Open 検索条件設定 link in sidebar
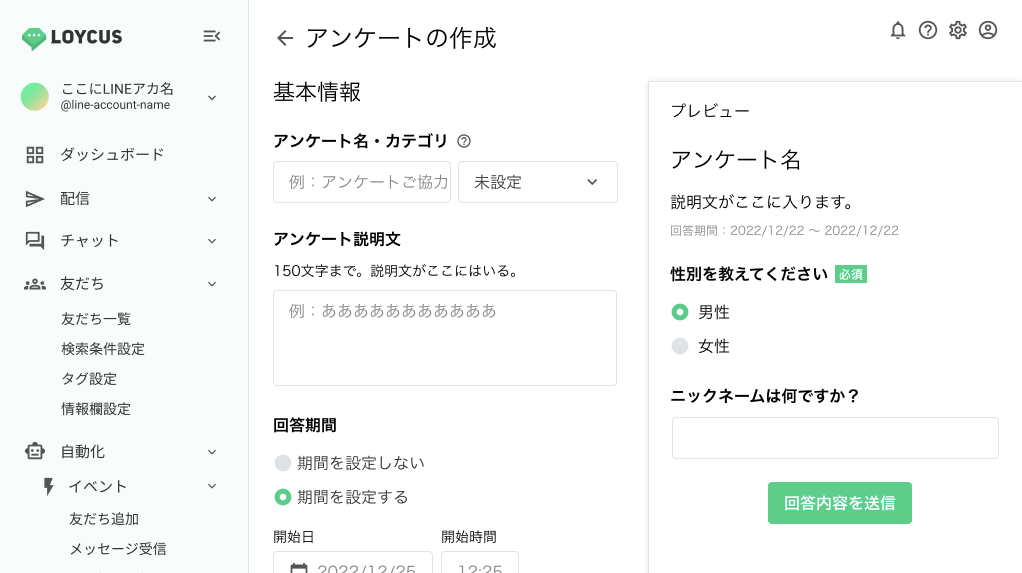Viewport: 1022px width, 573px height. (x=103, y=349)
